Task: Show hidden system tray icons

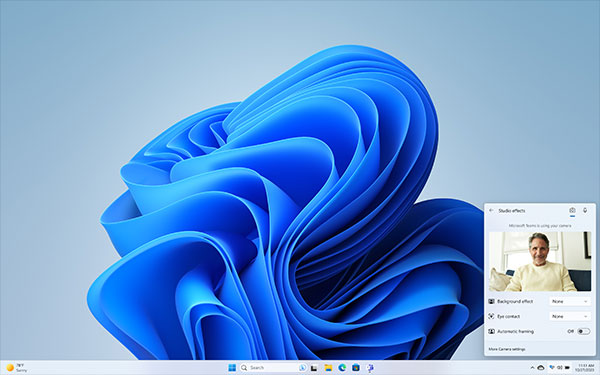Action: (x=532, y=368)
